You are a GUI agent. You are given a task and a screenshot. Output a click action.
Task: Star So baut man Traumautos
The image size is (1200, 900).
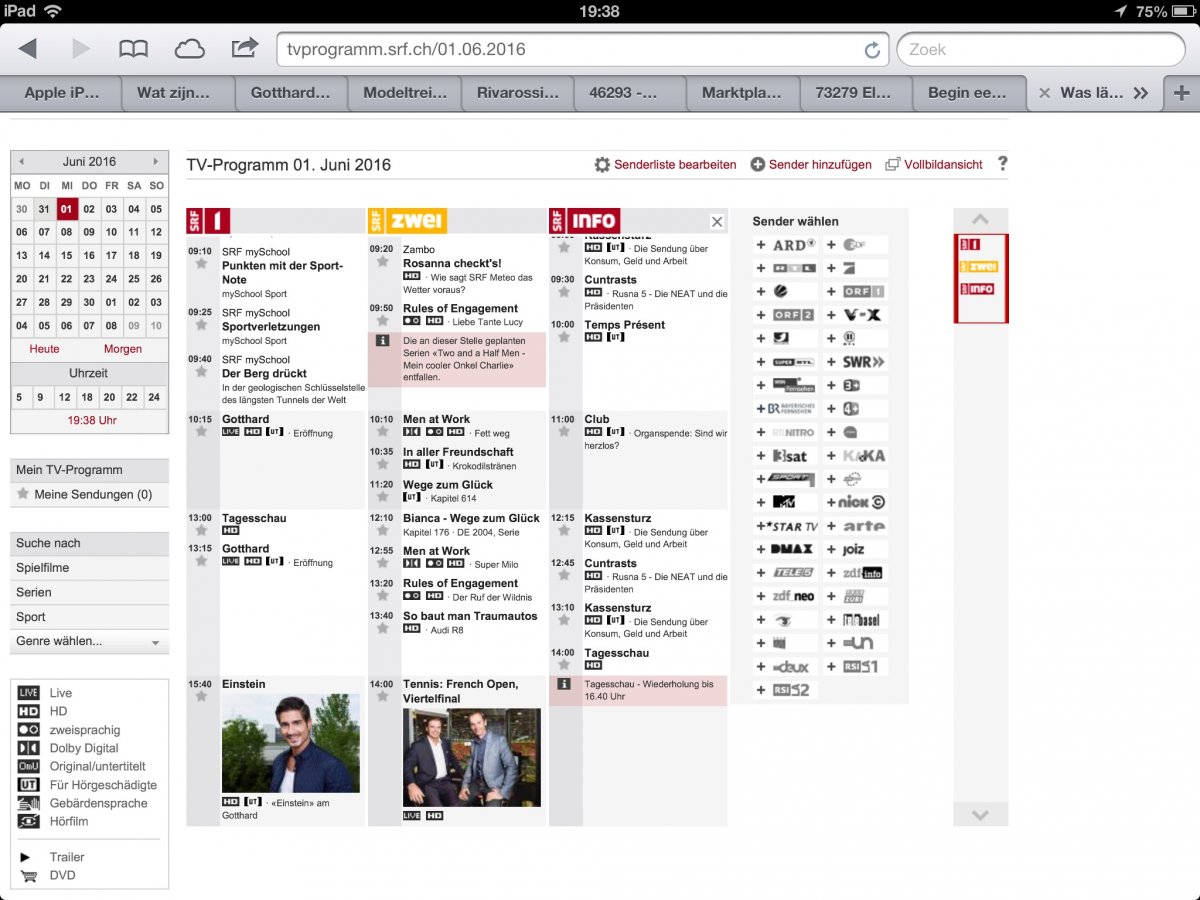click(x=382, y=628)
